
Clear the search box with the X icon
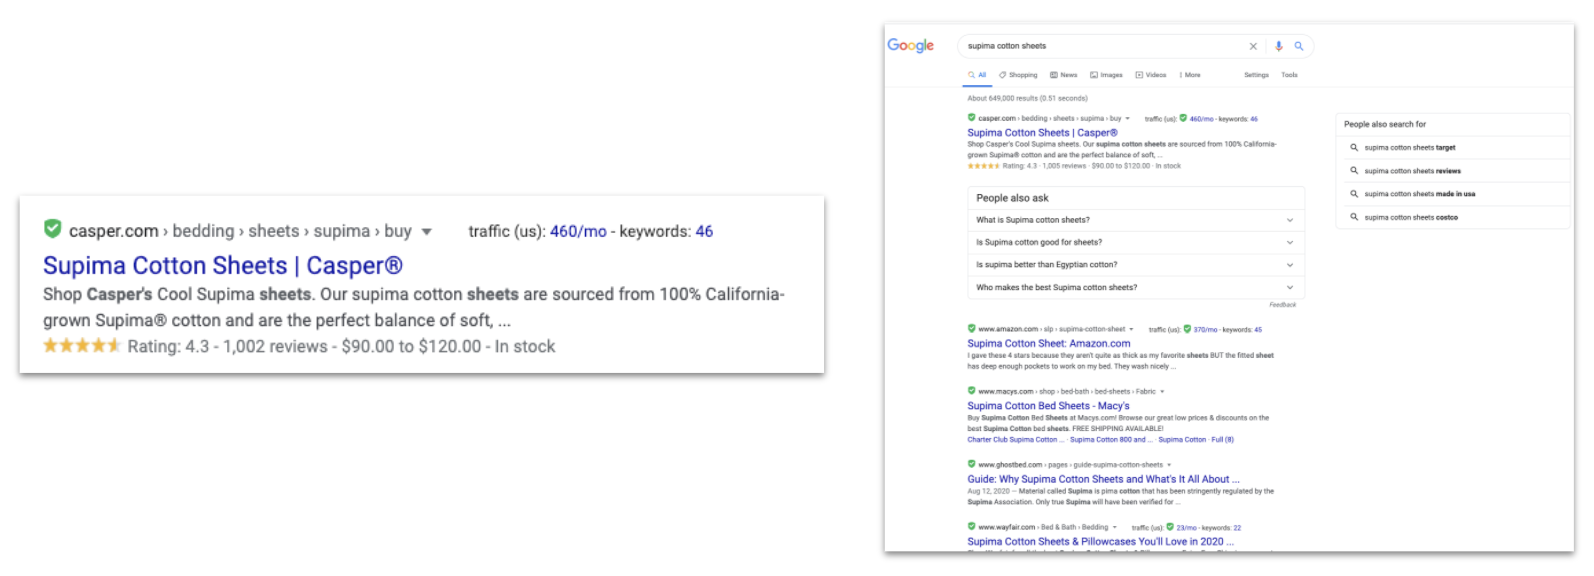(x=1253, y=46)
